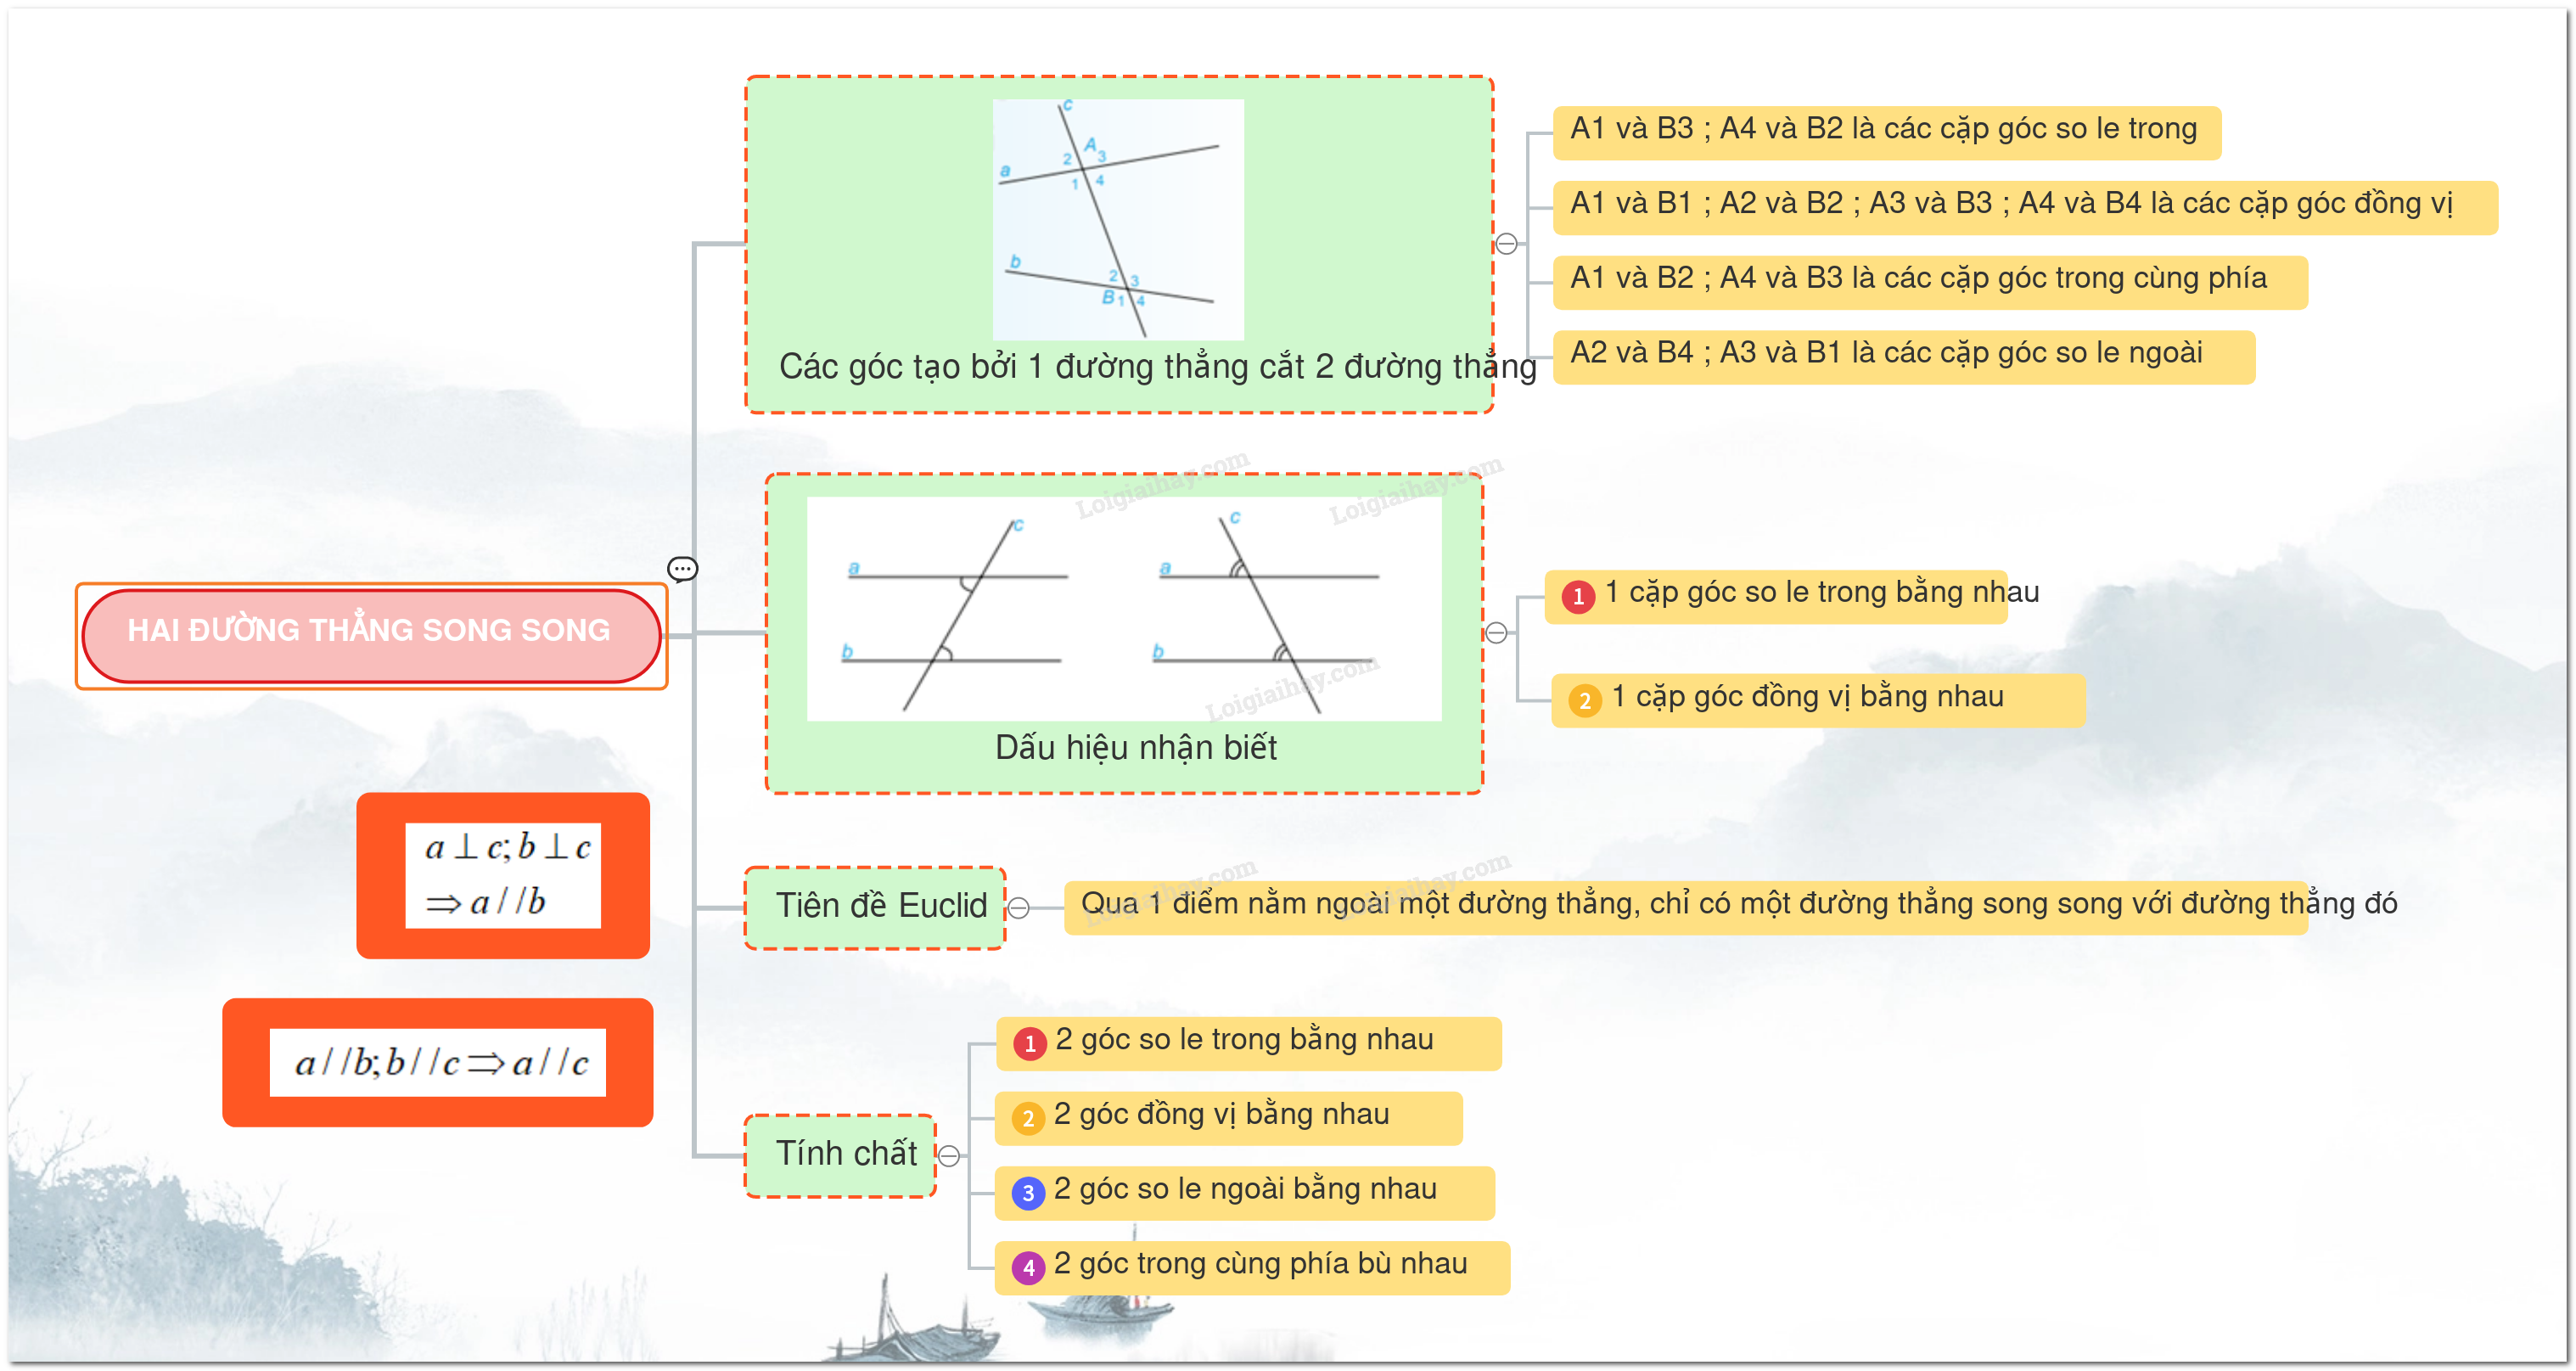Click transversal angles diagram image at top
The width and height of the screenshot is (2576, 1371).
[x=1117, y=219]
